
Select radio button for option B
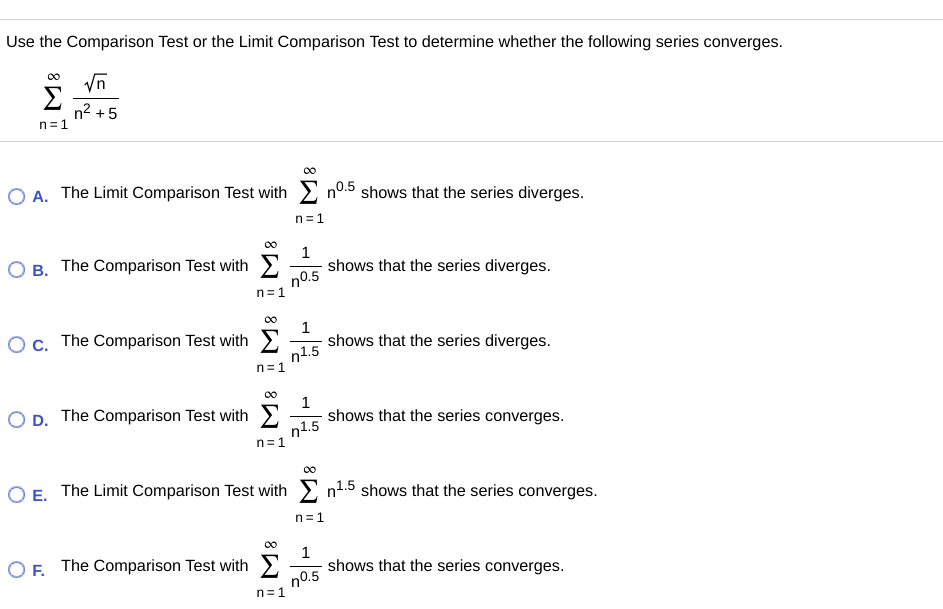pos(16,269)
